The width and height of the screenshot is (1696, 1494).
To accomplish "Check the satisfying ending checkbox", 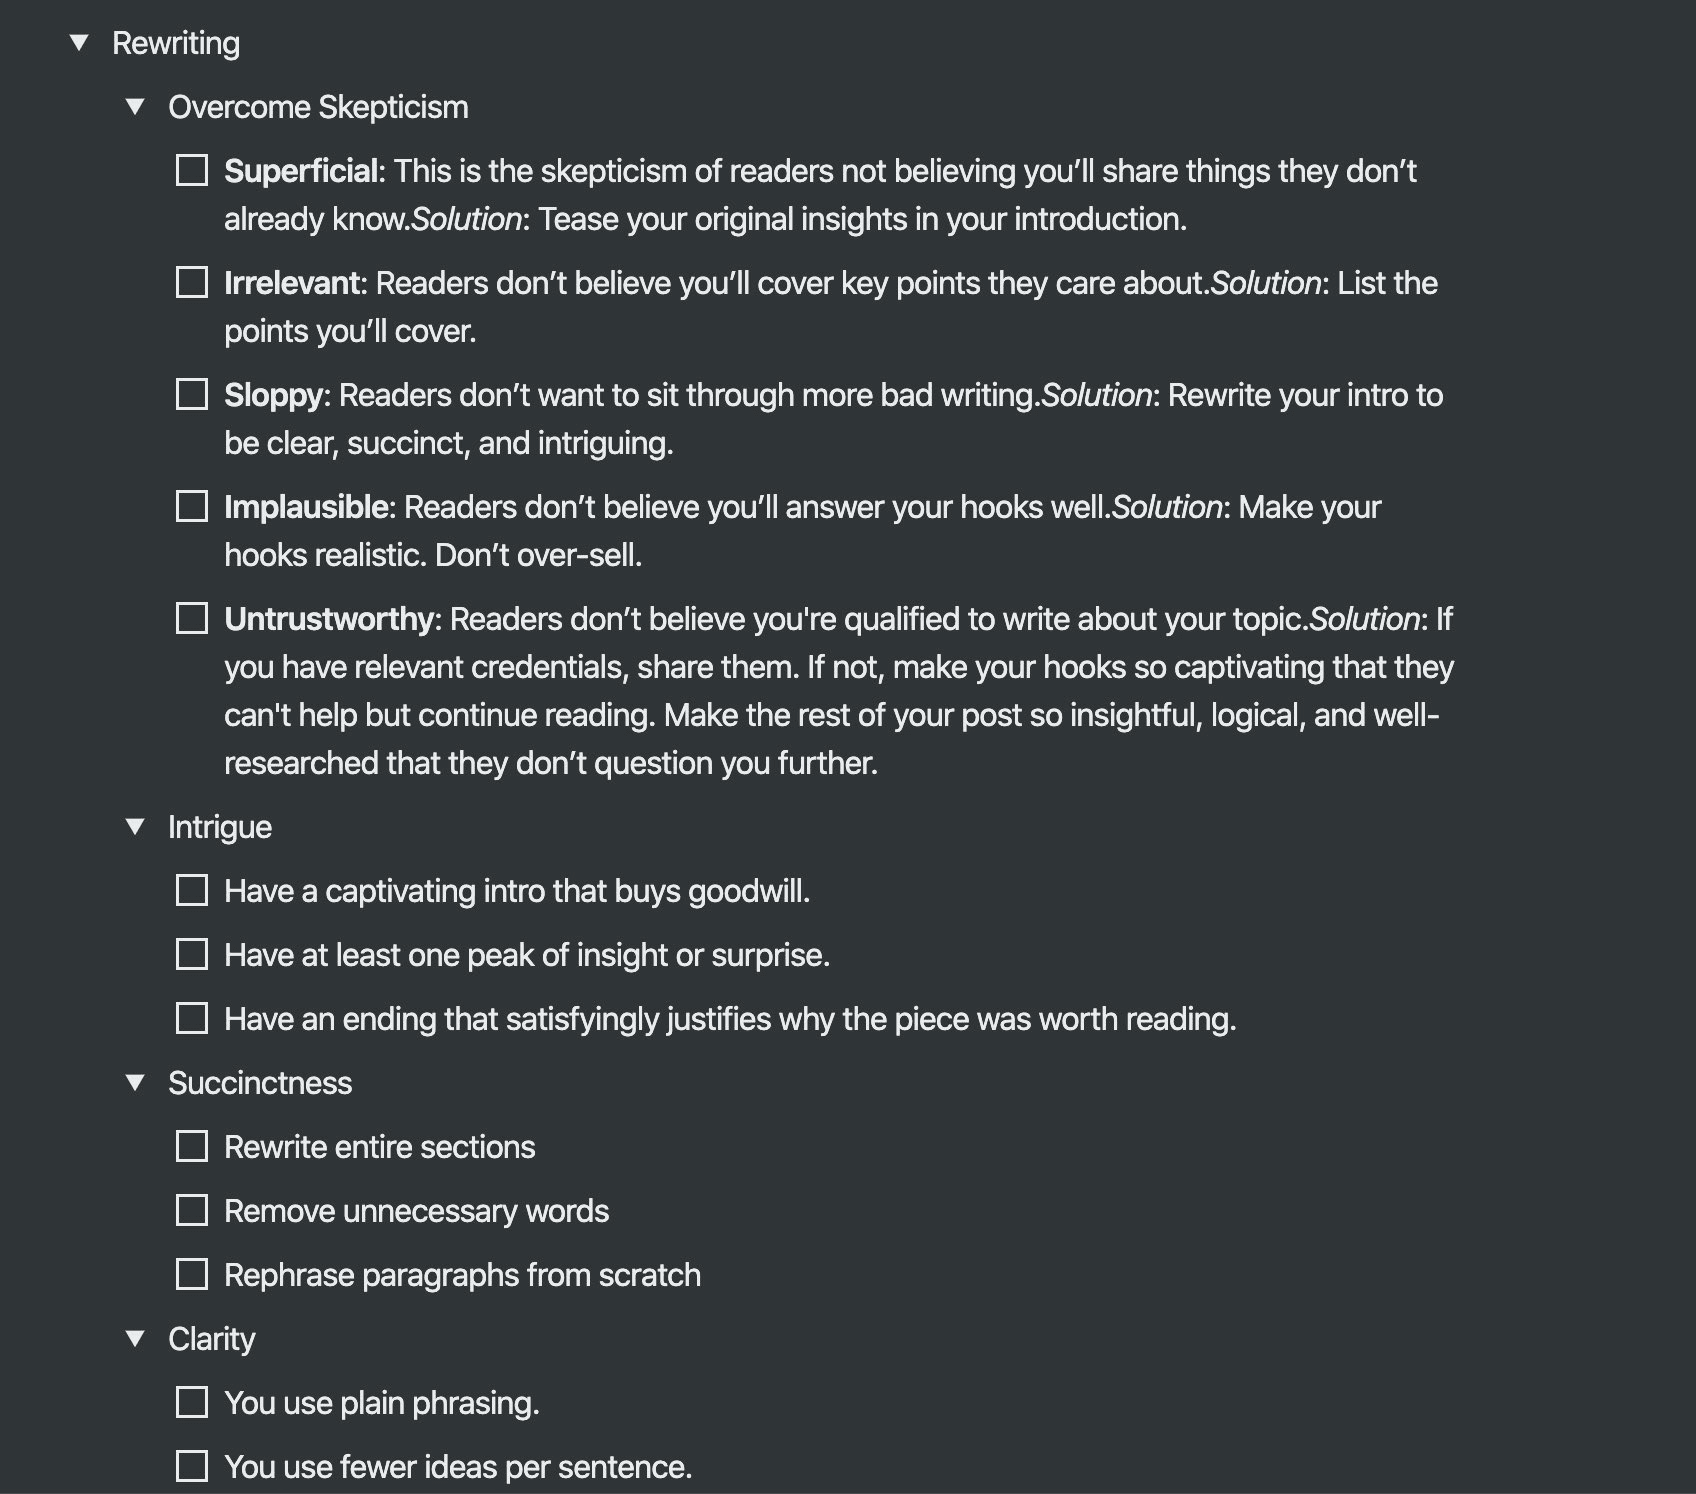I will pos(192,1019).
